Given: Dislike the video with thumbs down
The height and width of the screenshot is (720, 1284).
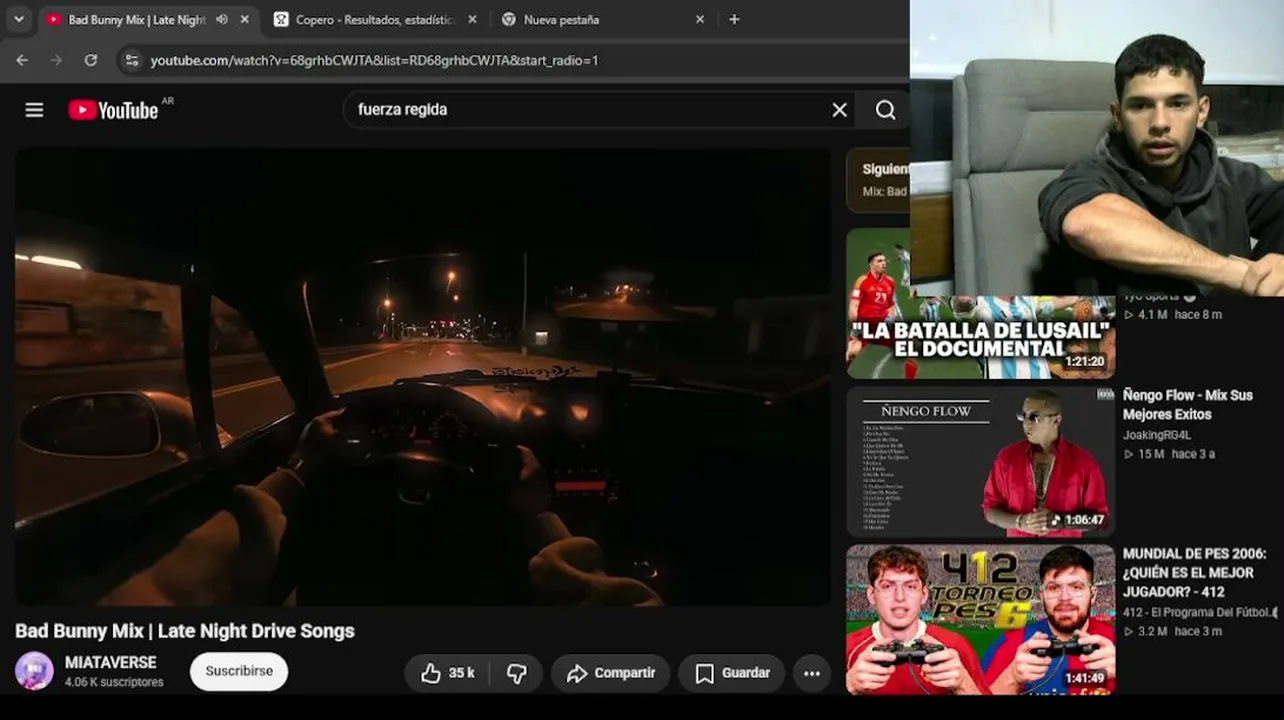Looking at the screenshot, I should (x=517, y=673).
